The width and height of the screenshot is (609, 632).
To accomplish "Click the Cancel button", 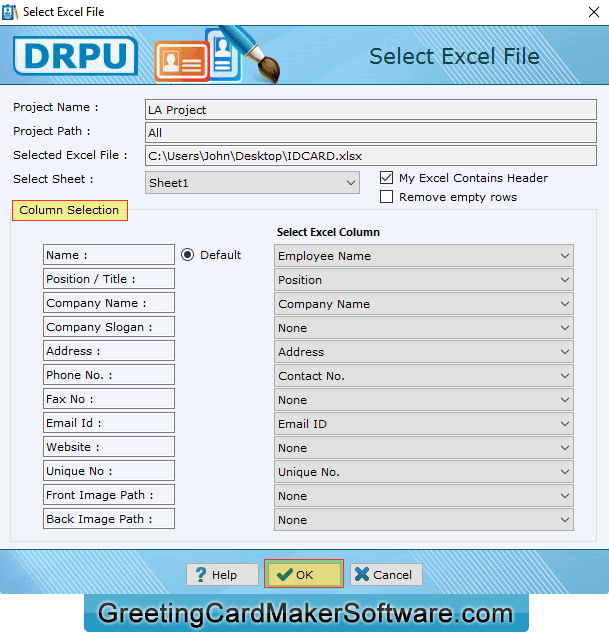I will pyautogui.click(x=386, y=574).
